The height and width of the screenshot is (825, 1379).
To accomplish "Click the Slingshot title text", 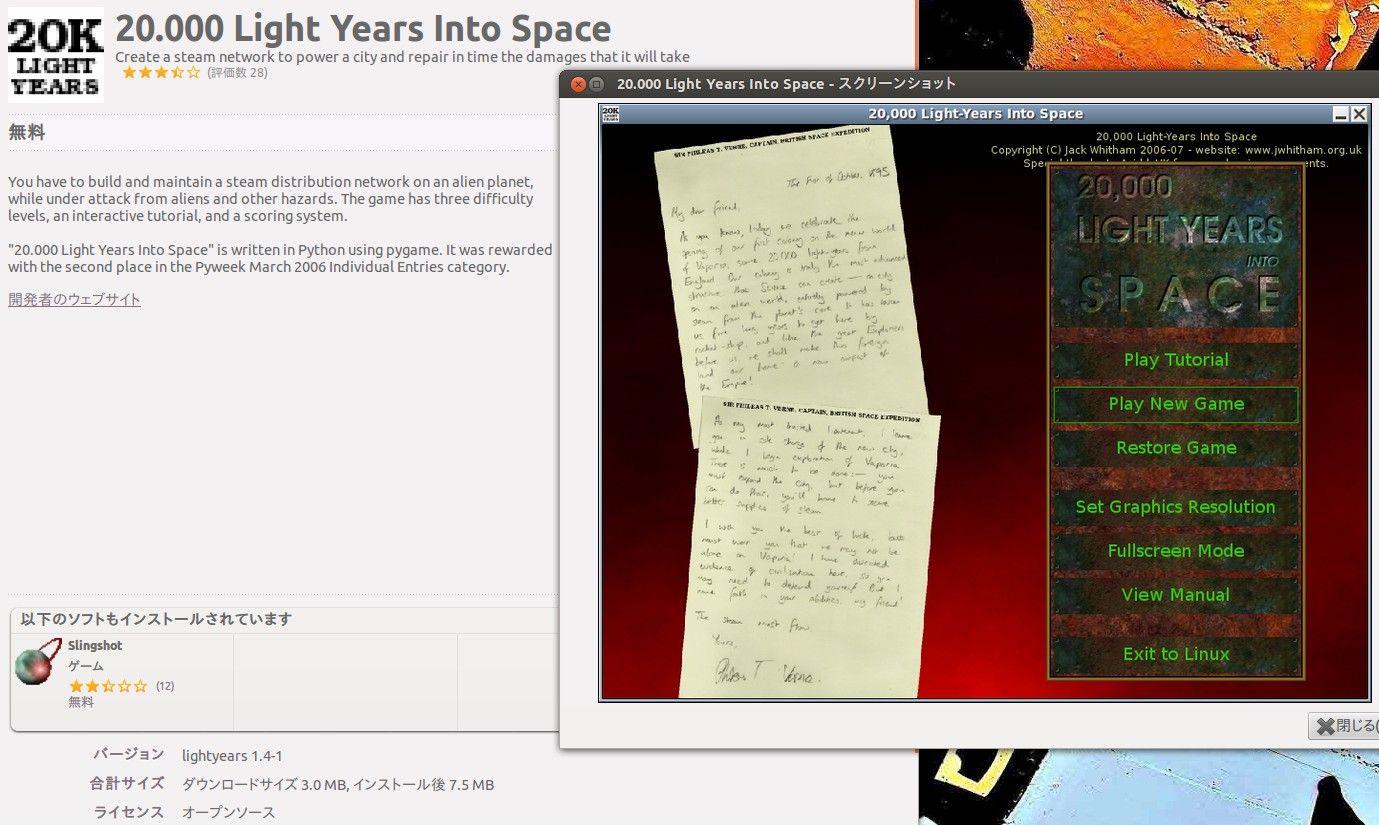I will [x=95, y=646].
